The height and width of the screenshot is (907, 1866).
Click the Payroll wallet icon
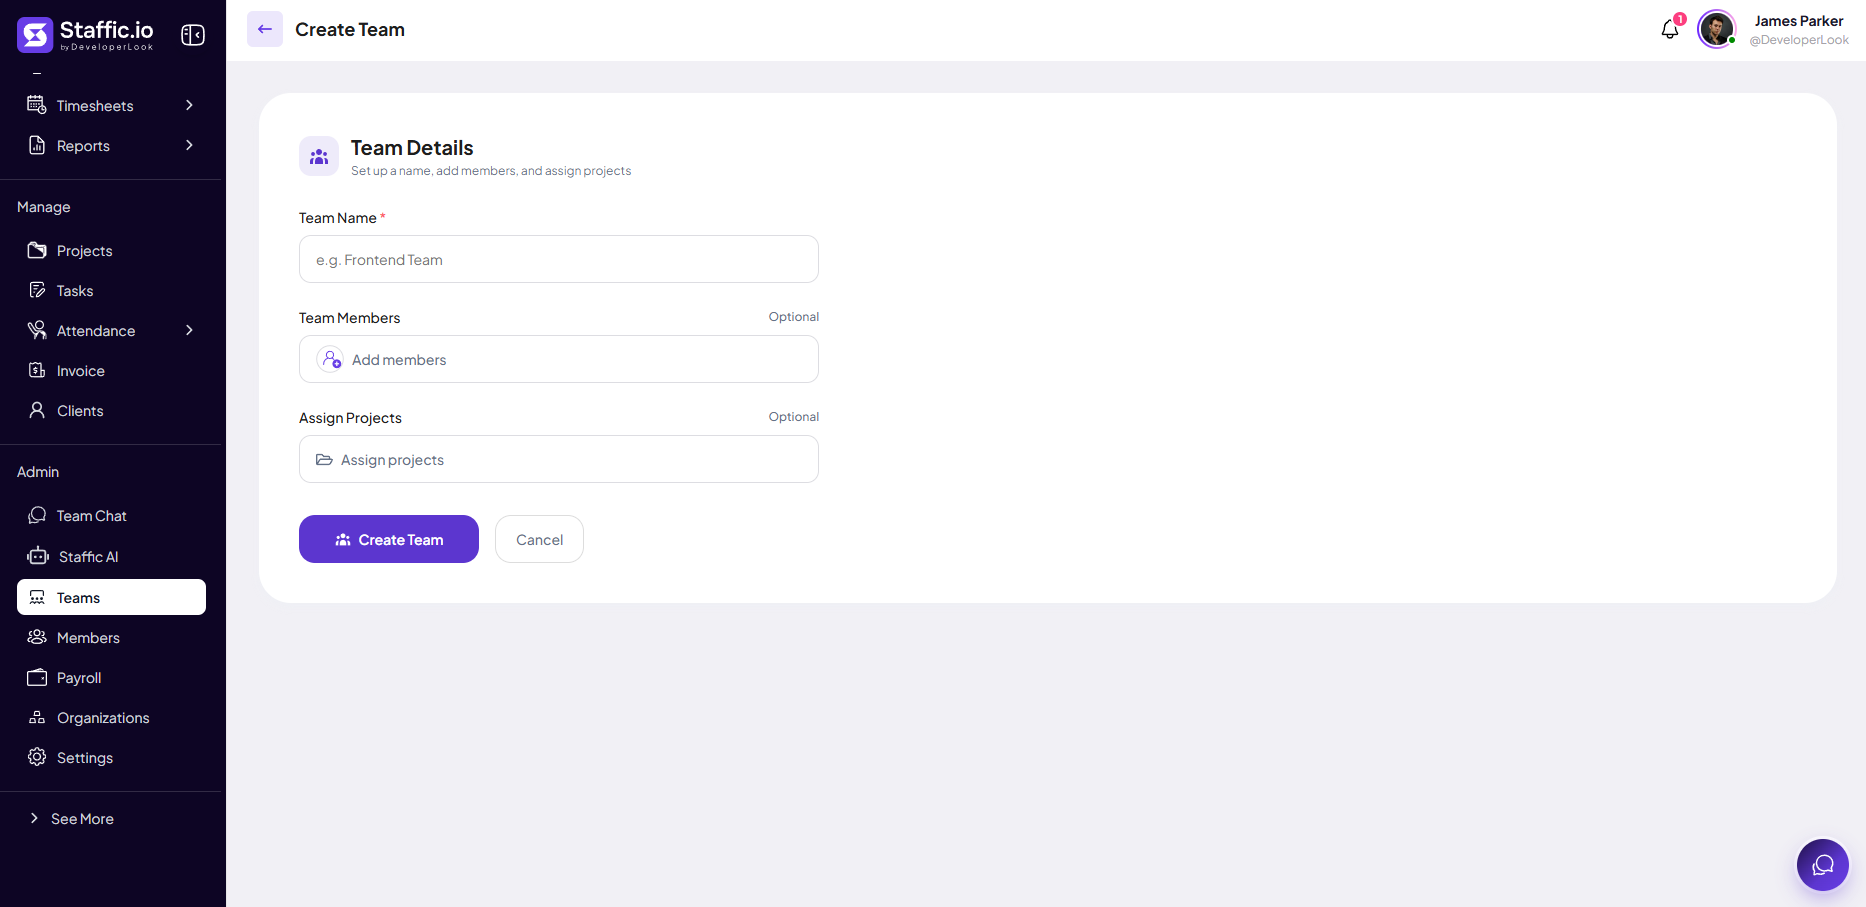(37, 677)
